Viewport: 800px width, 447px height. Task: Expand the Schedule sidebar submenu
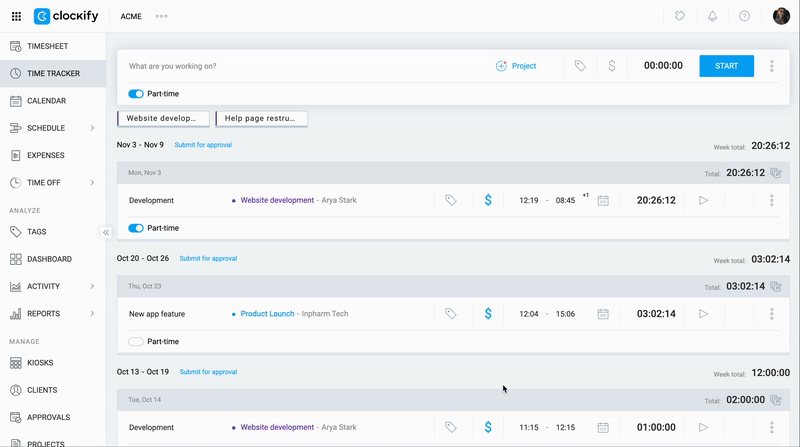coord(92,128)
